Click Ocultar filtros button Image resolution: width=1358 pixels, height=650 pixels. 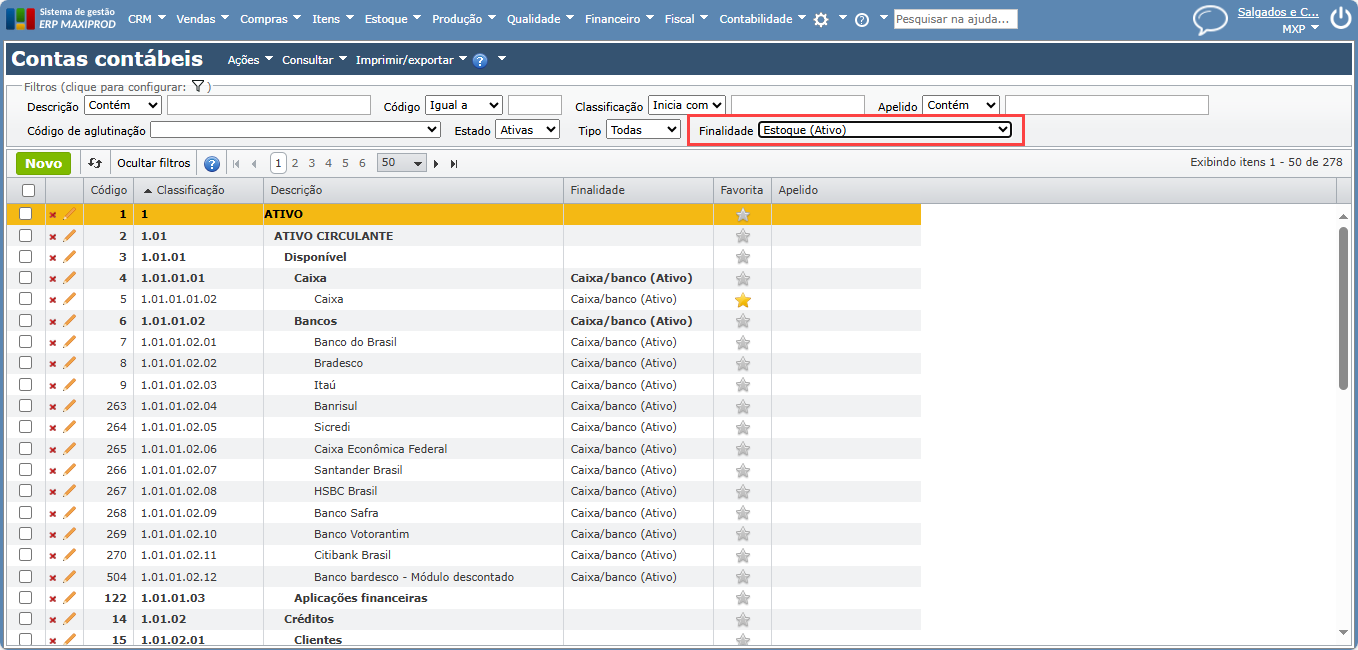click(x=153, y=163)
